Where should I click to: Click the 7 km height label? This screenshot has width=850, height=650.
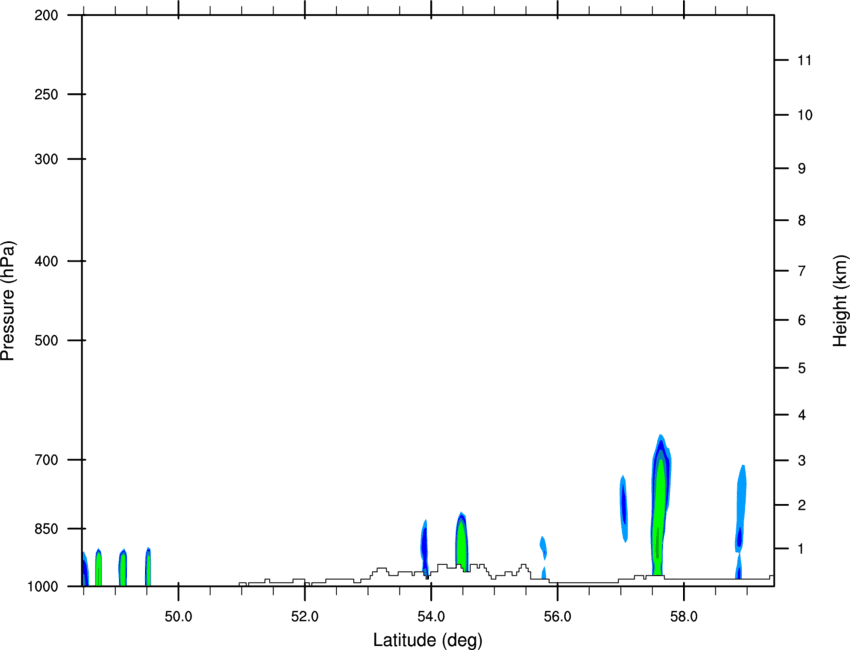(802, 271)
